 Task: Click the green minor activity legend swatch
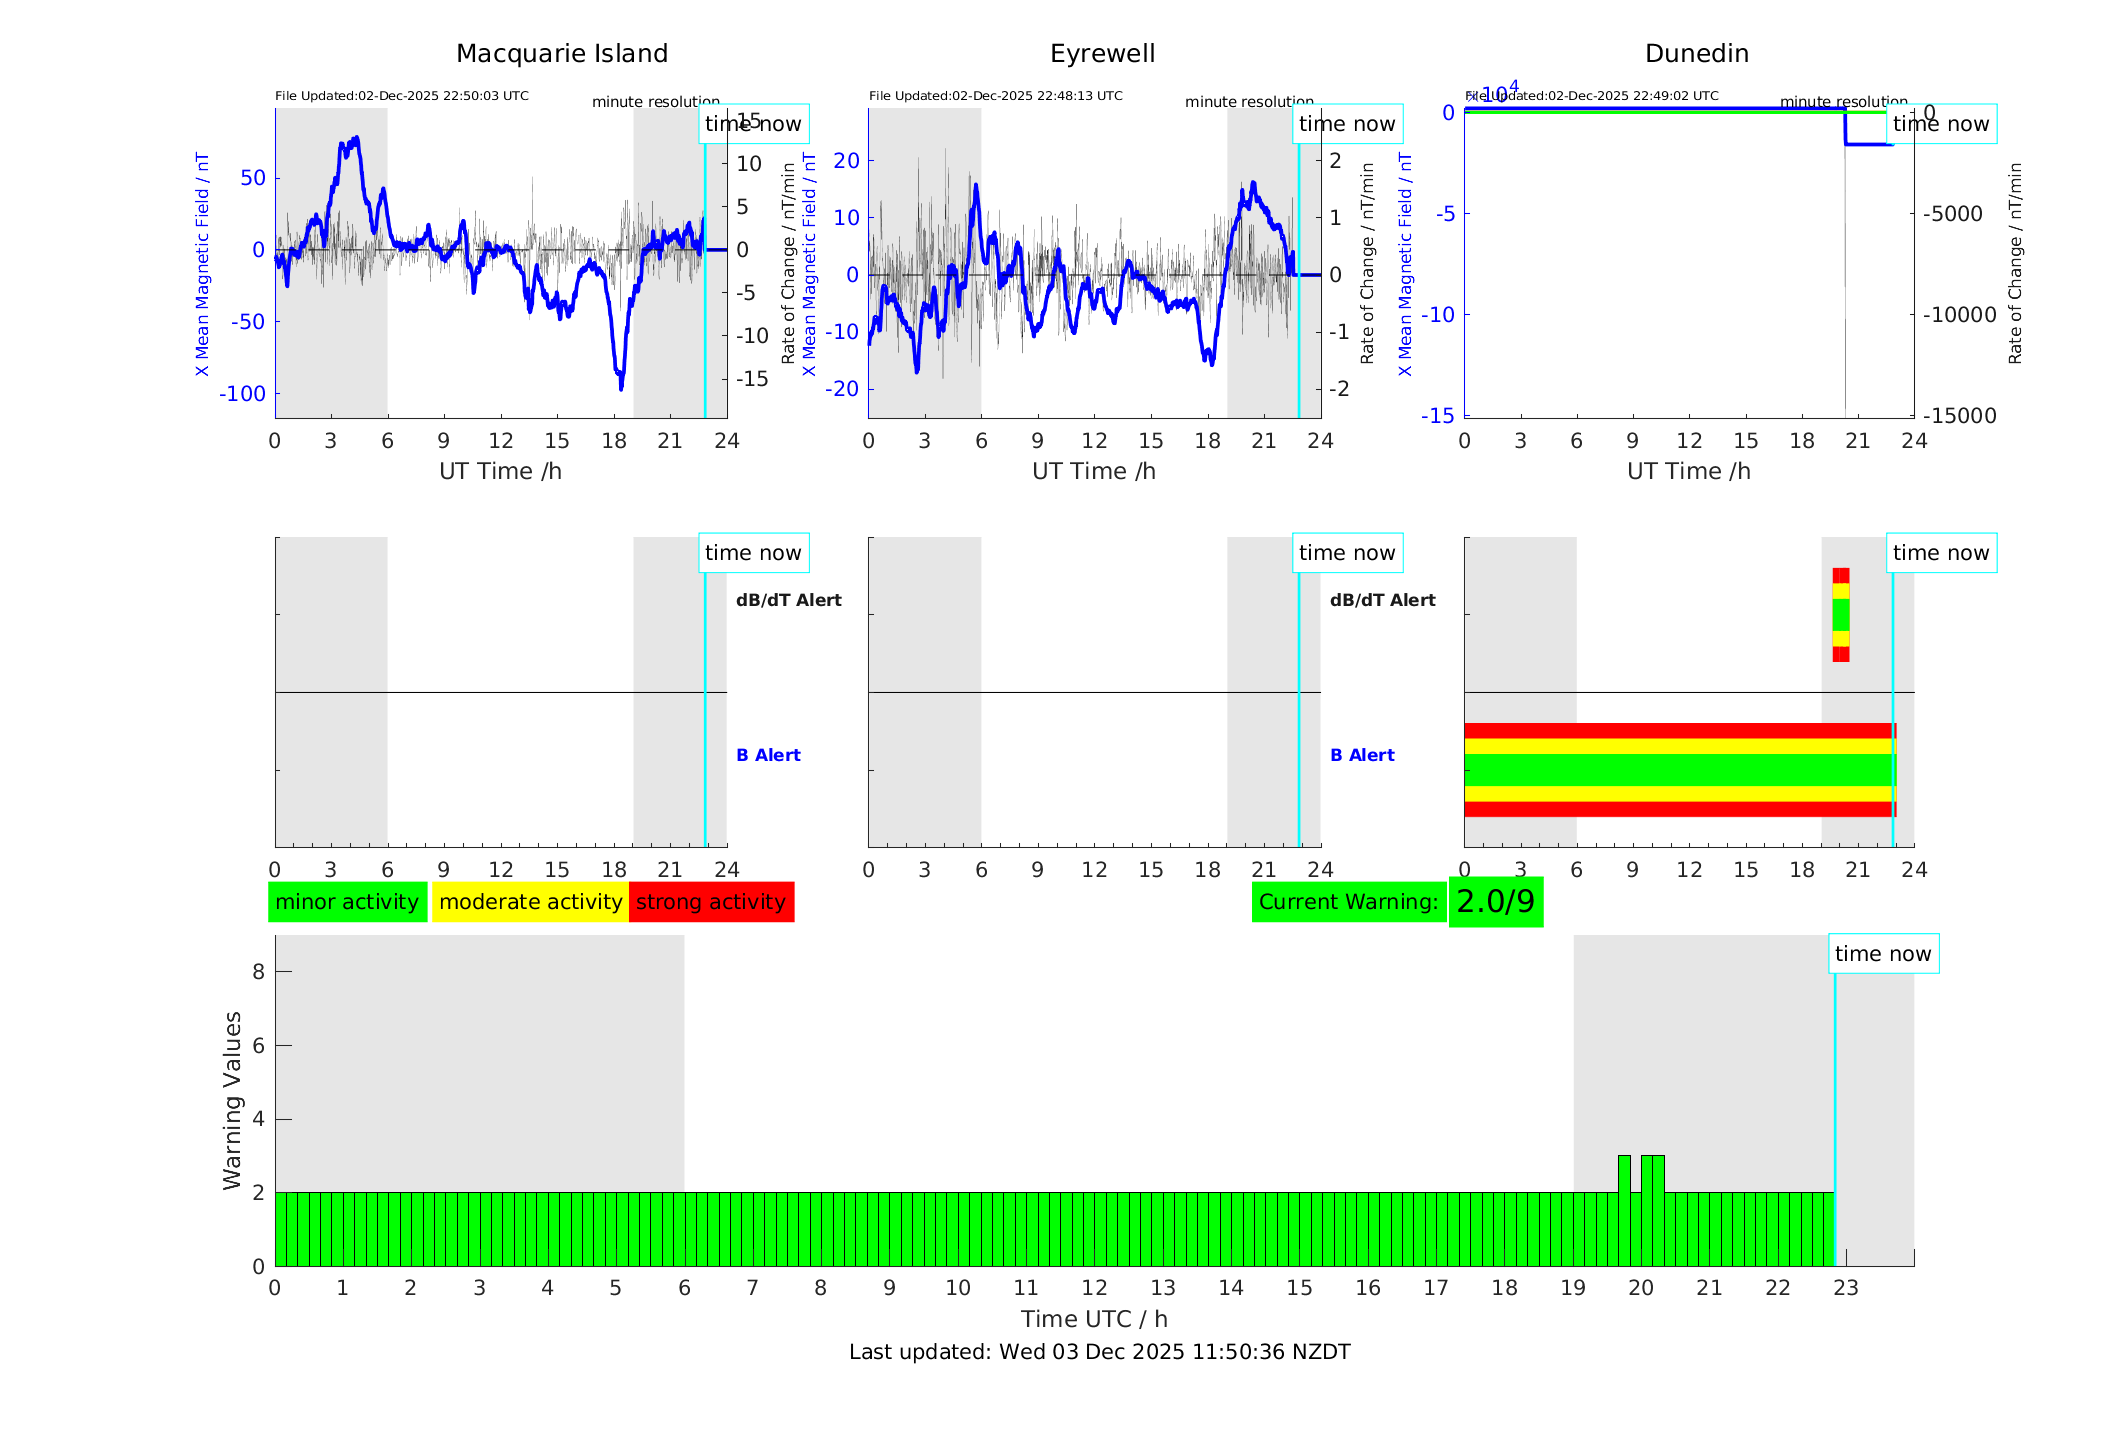[347, 902]
